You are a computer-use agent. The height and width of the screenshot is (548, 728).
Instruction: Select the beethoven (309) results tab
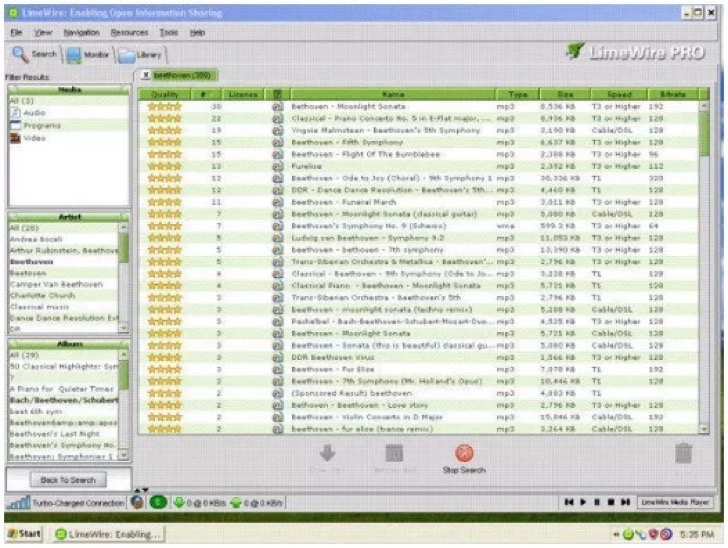tap(182, 75)
